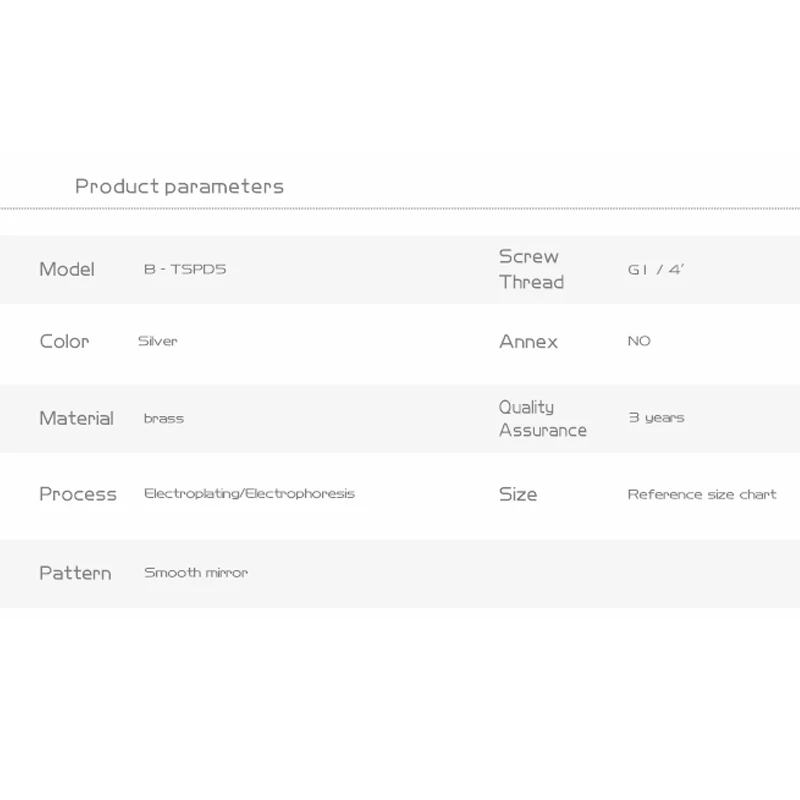Click the Silver color value
Screen dimensions: 800x800
point(158,341)
